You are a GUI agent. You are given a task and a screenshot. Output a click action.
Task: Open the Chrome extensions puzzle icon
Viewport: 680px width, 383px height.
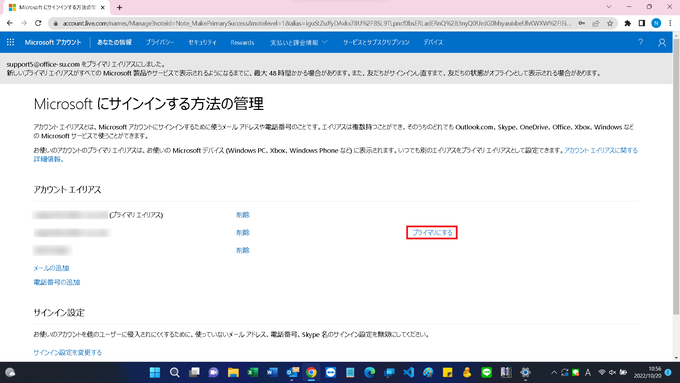pos(628,23)
